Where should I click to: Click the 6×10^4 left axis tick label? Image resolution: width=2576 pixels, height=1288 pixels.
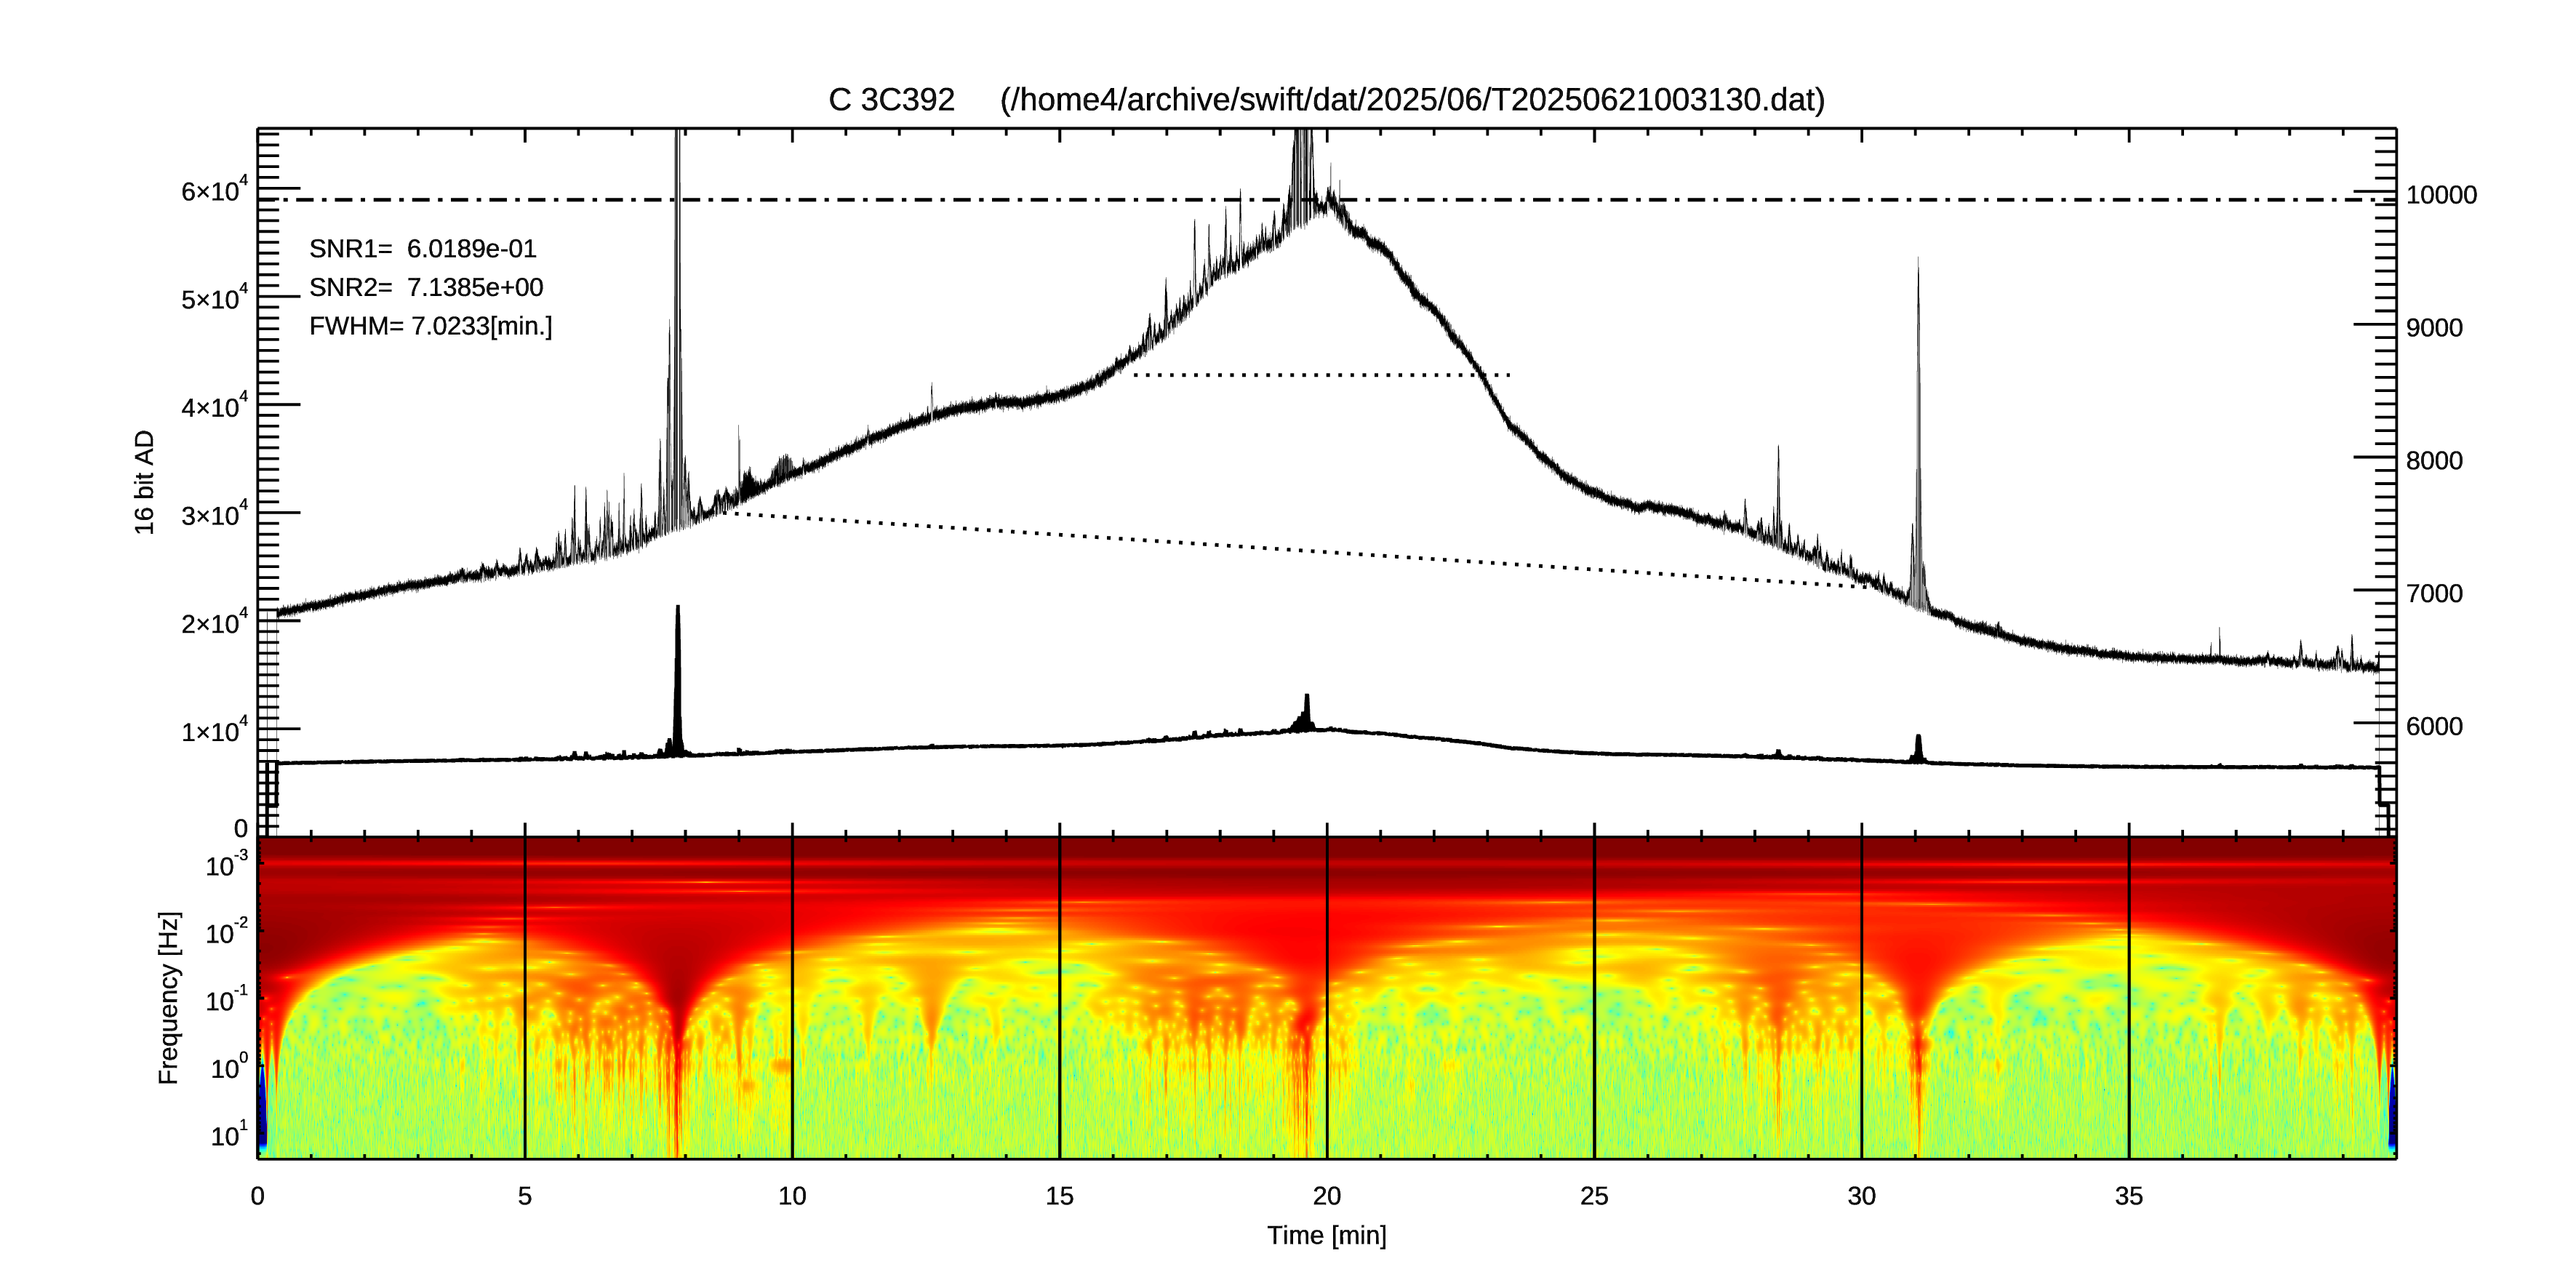point(214,189)
